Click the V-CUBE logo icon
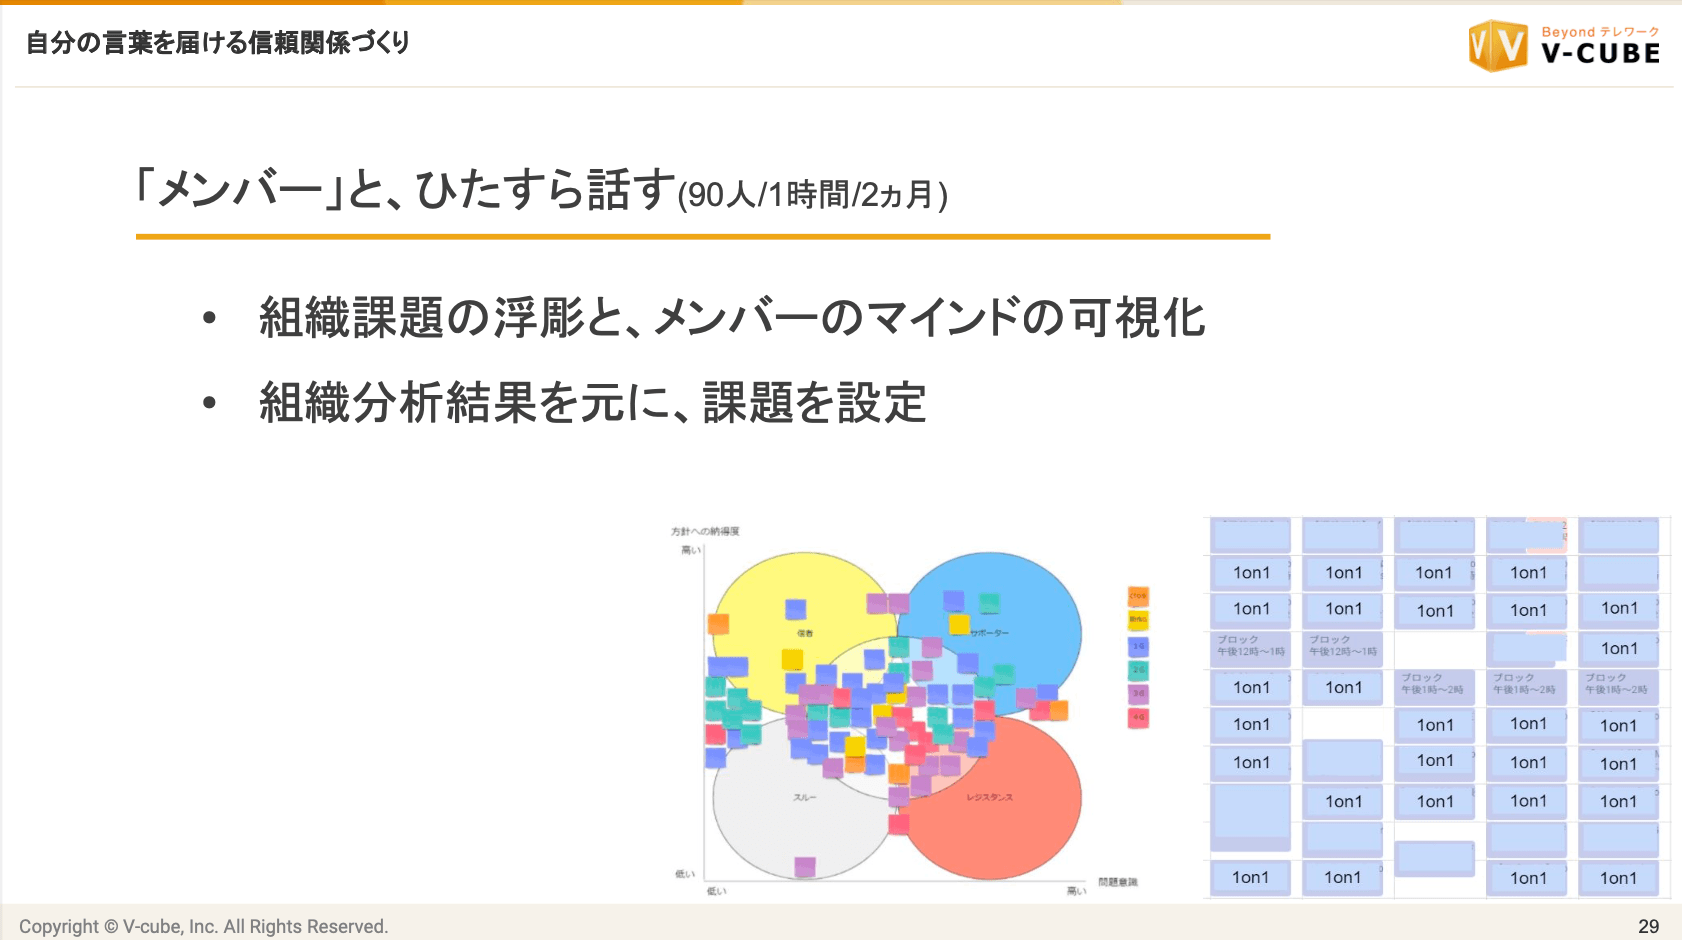Viewport: 1682px width, 940px height. point(1497,46)
